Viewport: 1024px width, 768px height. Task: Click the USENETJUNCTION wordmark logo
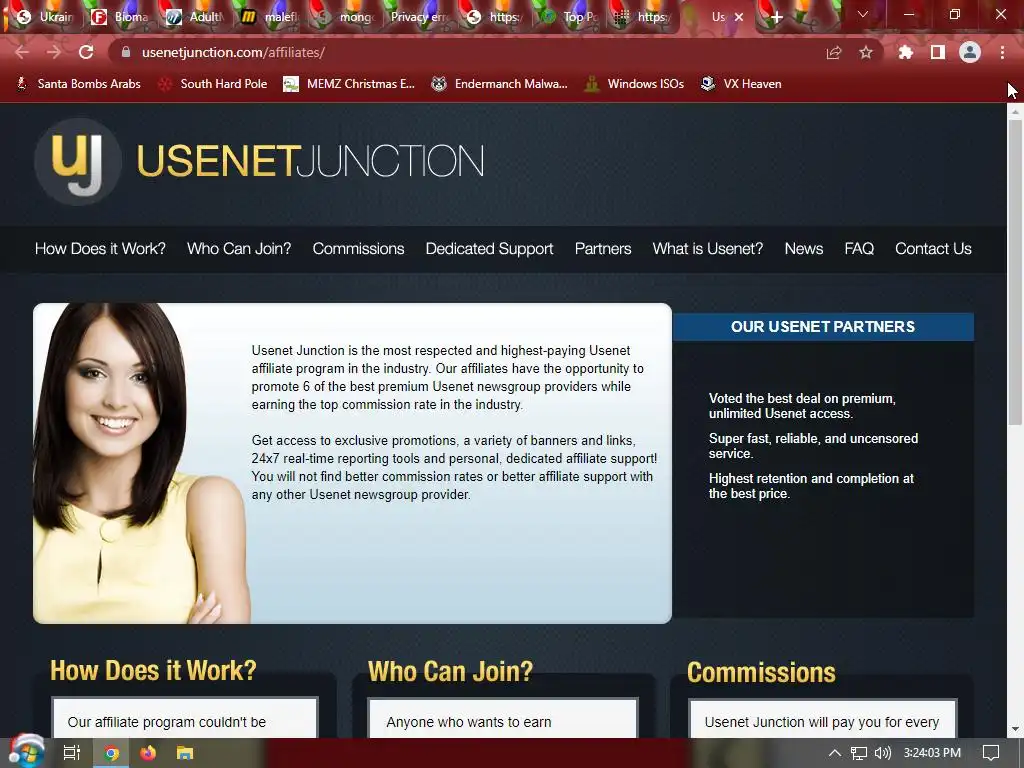click(310, 161)
